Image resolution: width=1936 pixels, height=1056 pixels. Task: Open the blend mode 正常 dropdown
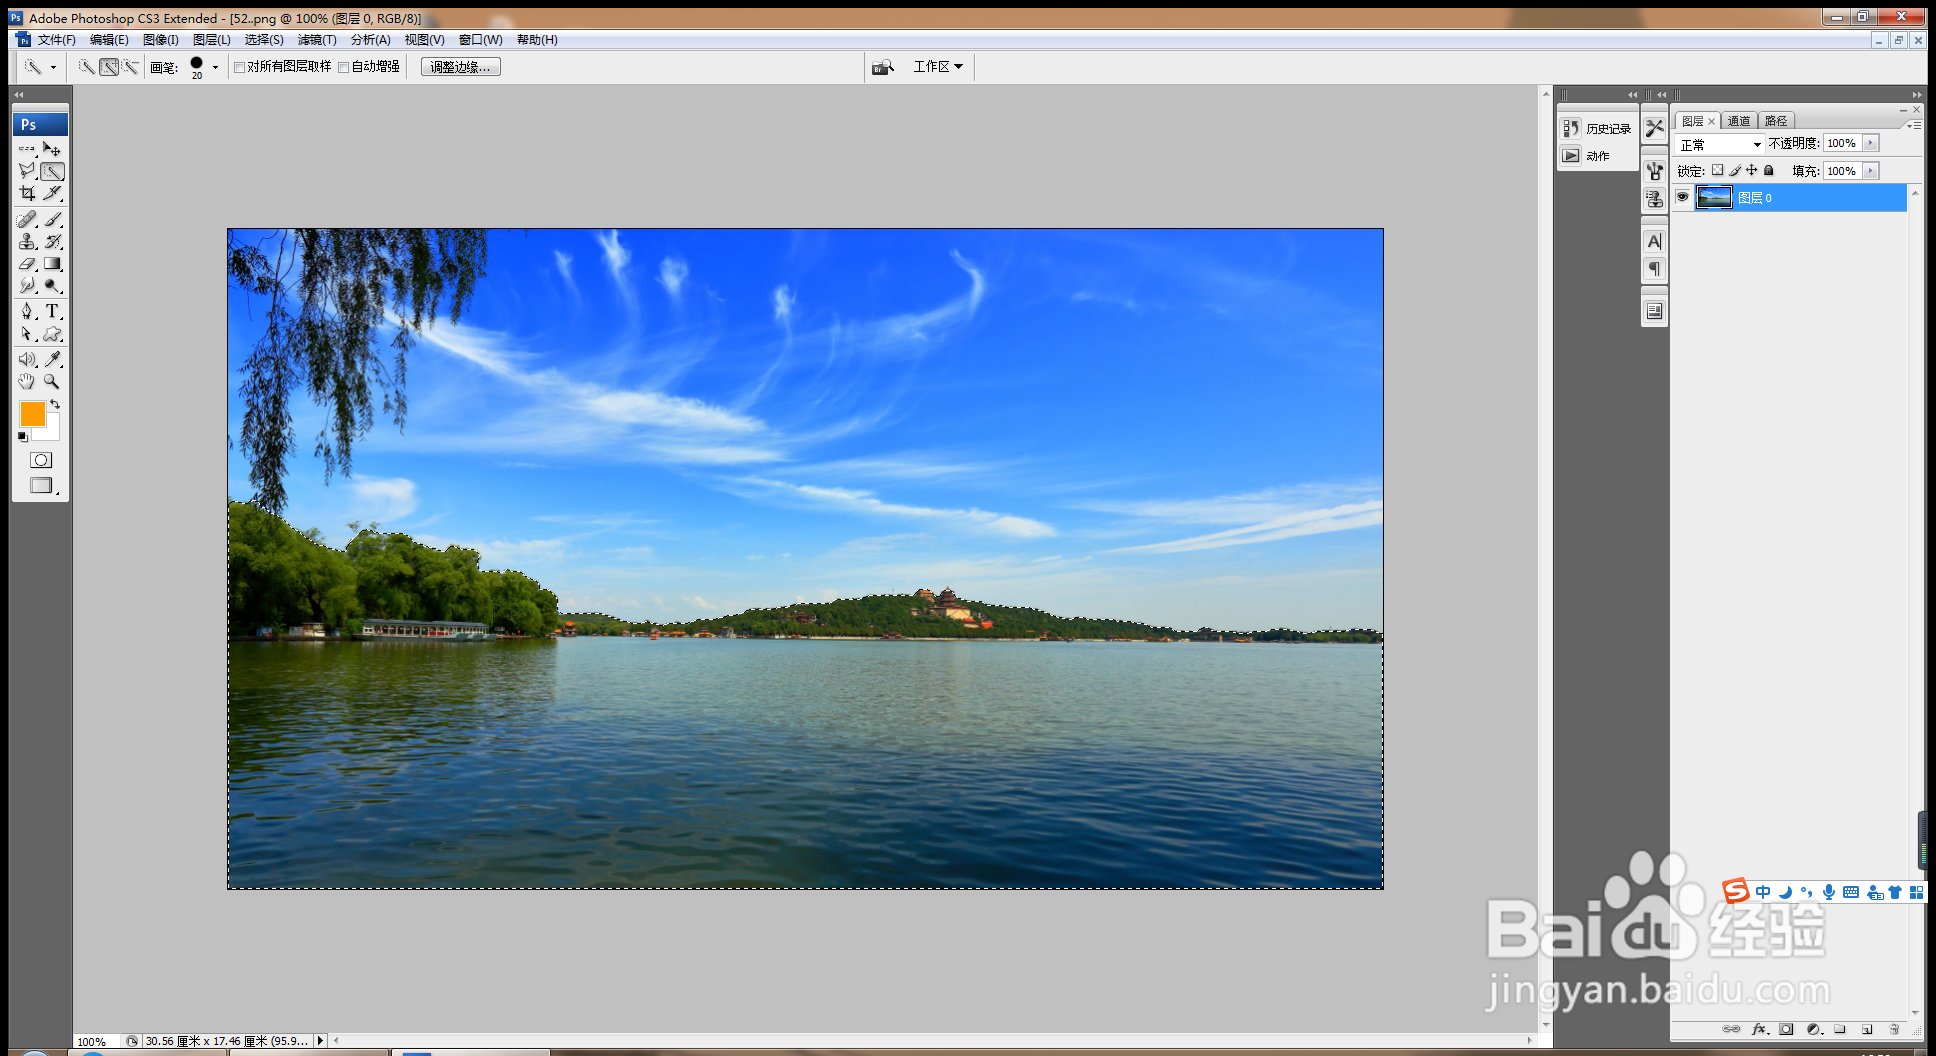(1720, 144)
